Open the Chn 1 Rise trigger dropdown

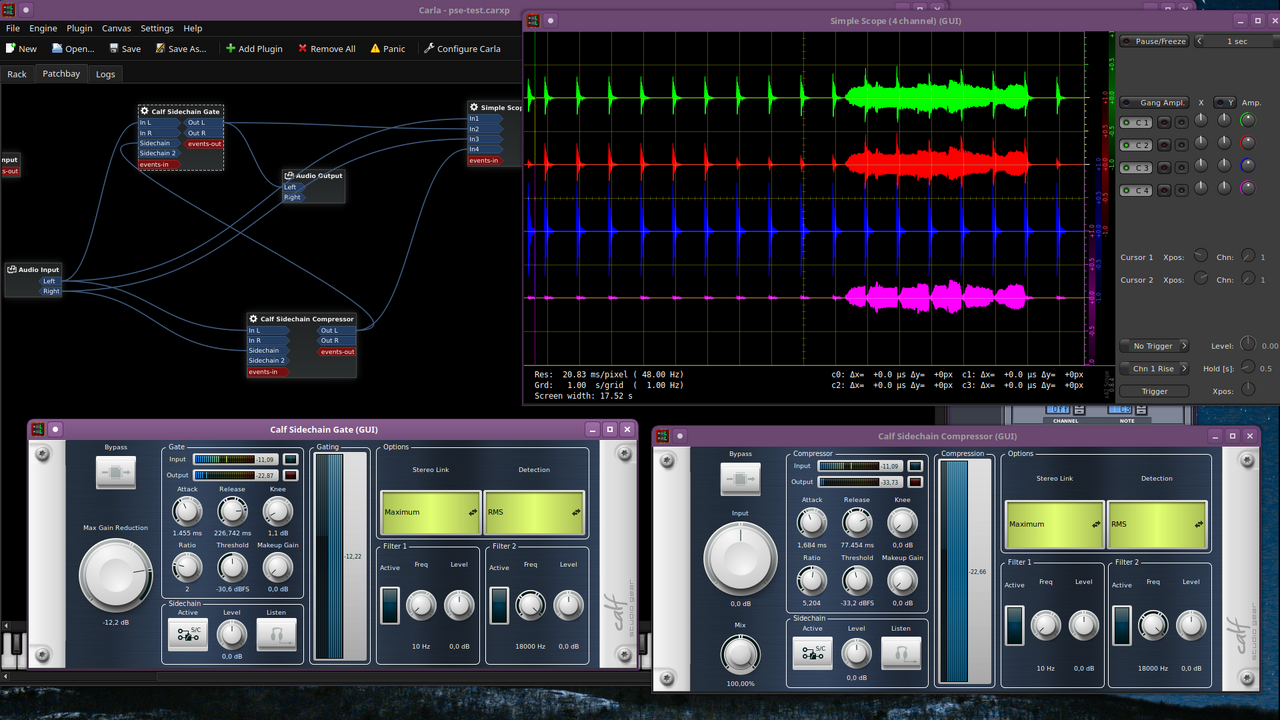pyautogui.click(x=1153, y=369)
